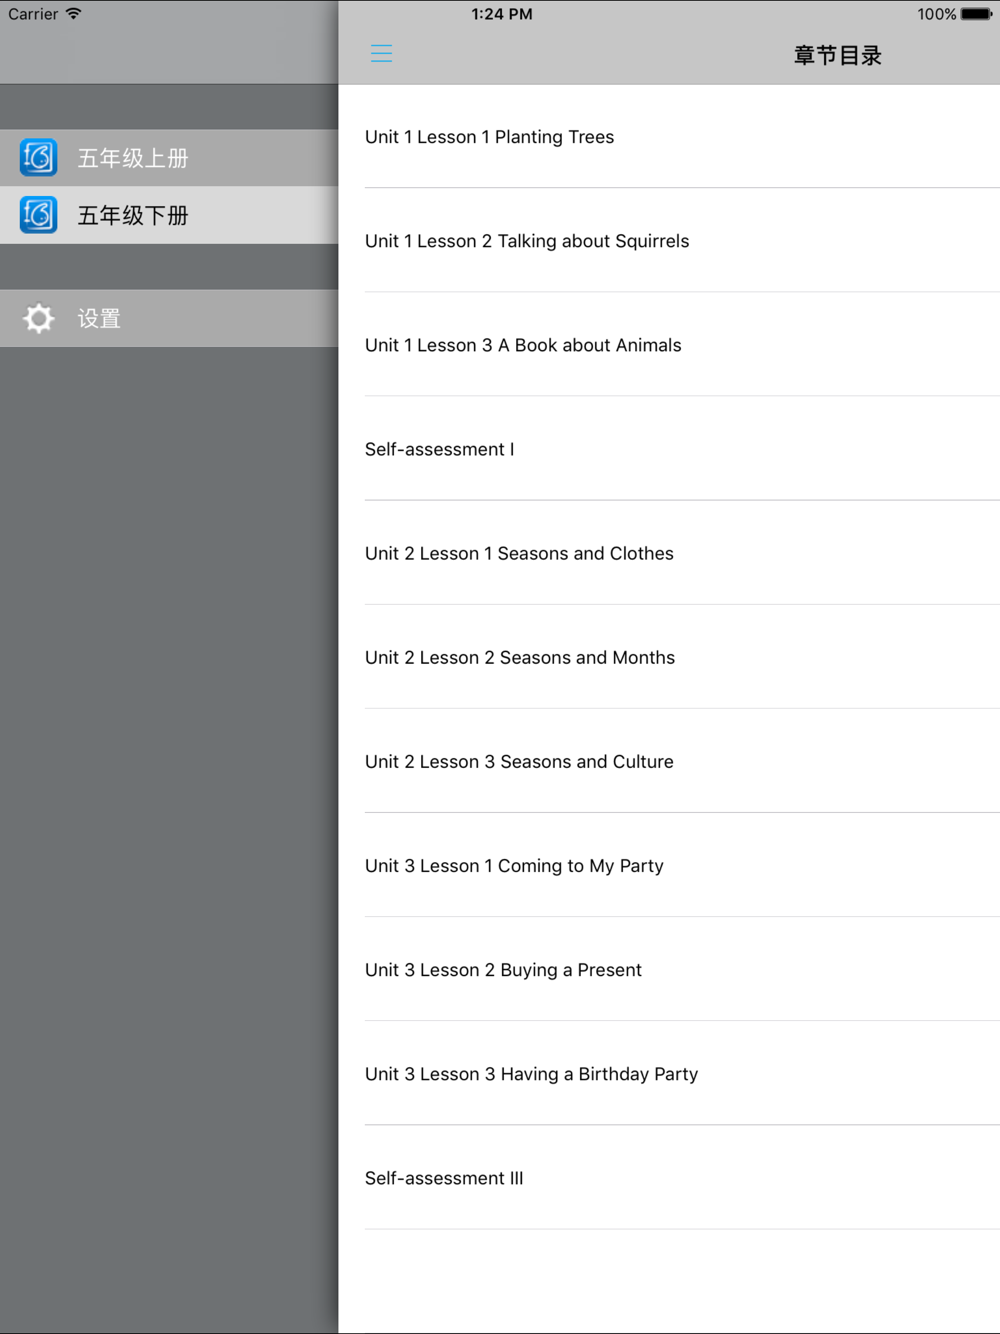1000x1334 pixels.
Task: Open Self-assessment III chapter
Action: click(669, 1177)
